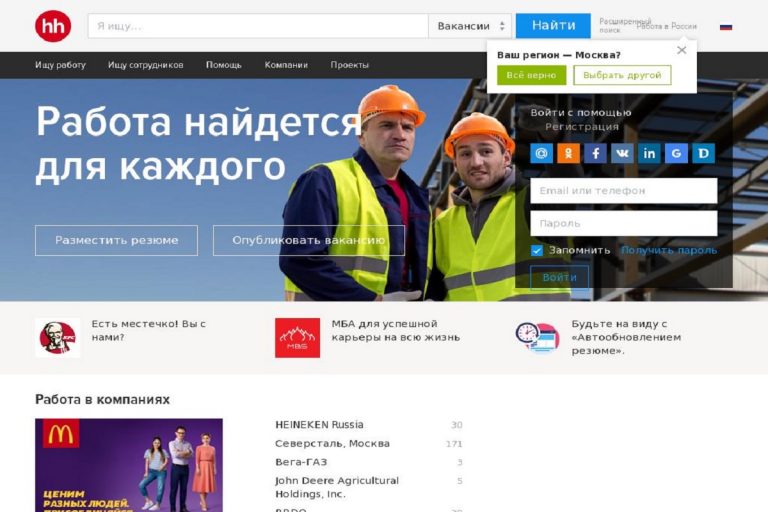This screenshot has width=768, height=512.
Task: Open Получить пароль link
Action: (x=669, y=250)
